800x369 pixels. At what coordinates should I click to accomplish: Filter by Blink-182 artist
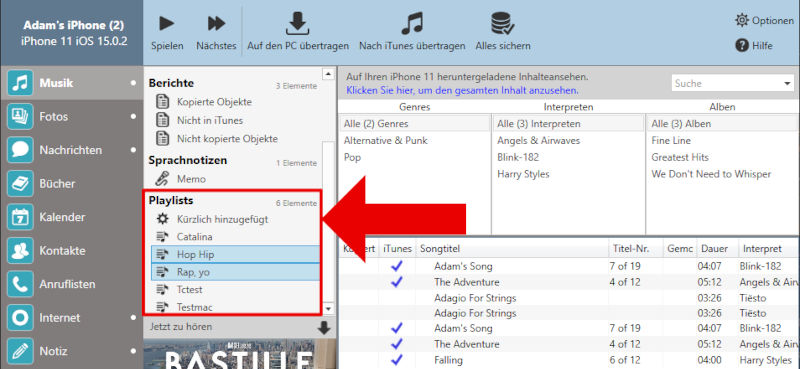[518, 157]
